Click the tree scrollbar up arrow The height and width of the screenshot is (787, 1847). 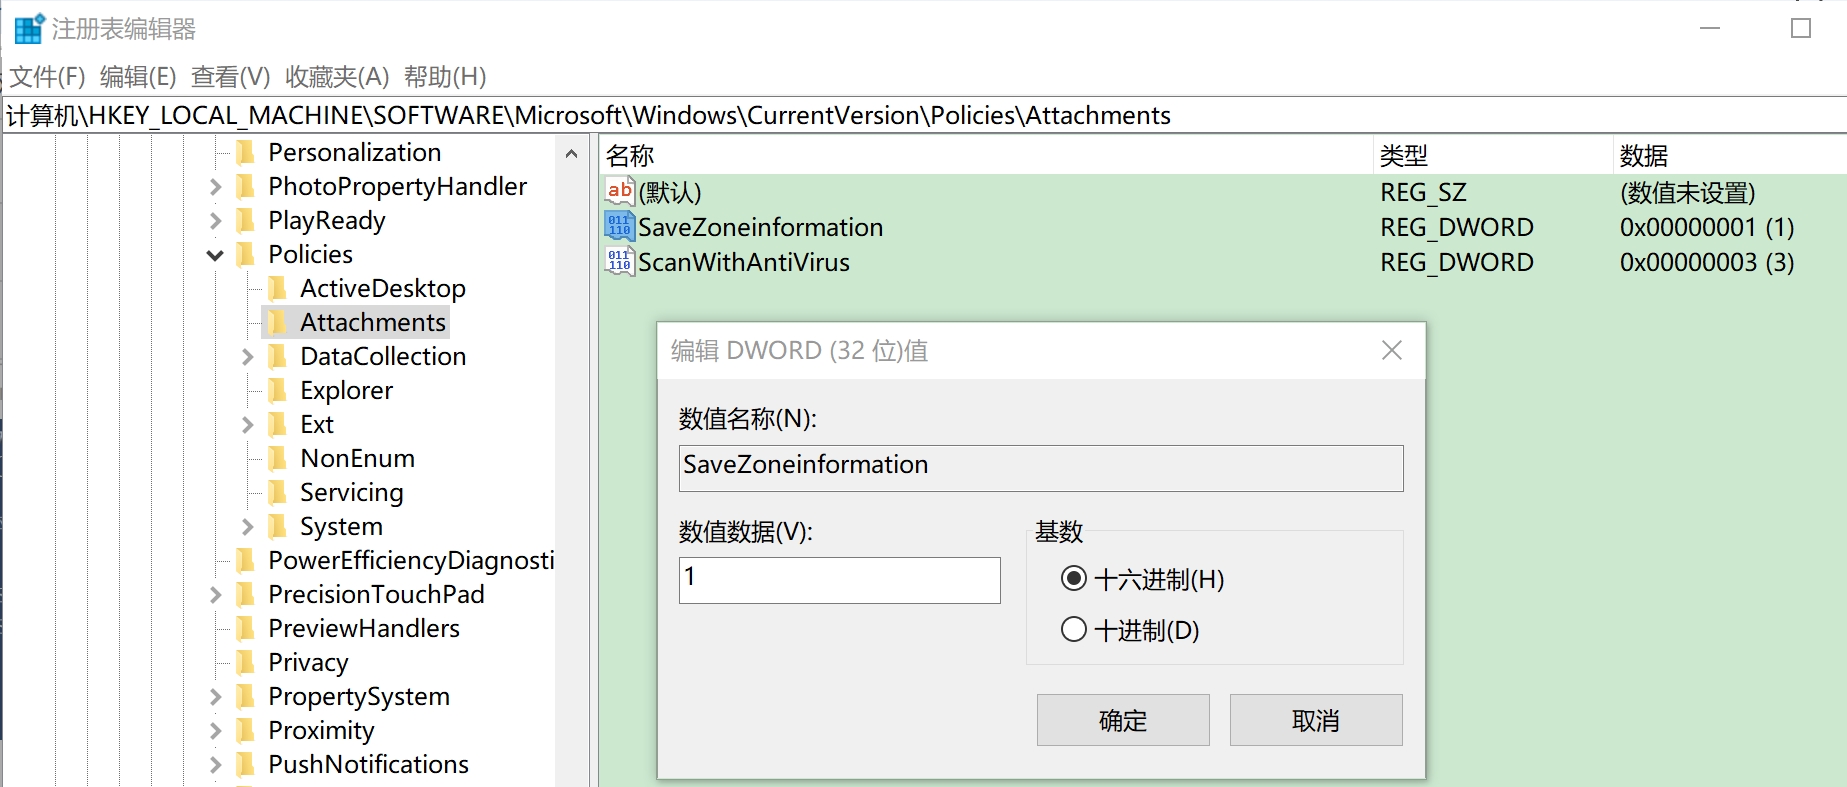tap(571, 154)
